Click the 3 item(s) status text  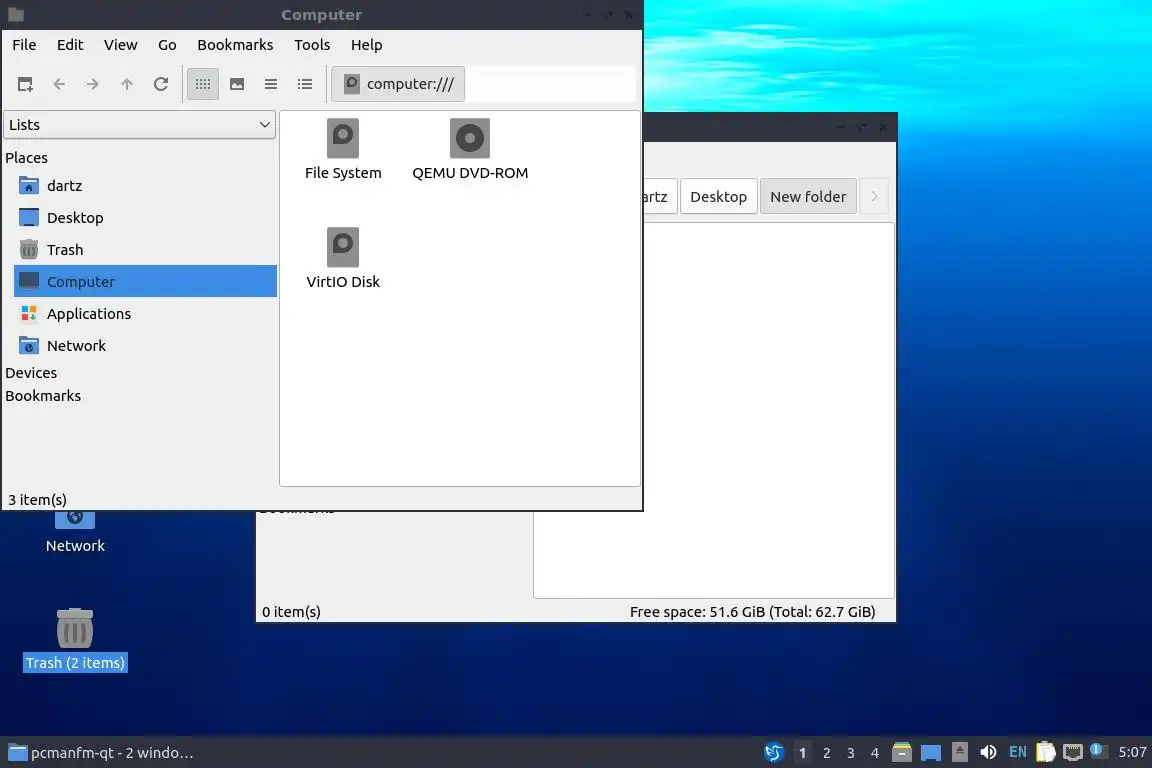[x=37, y=500]
